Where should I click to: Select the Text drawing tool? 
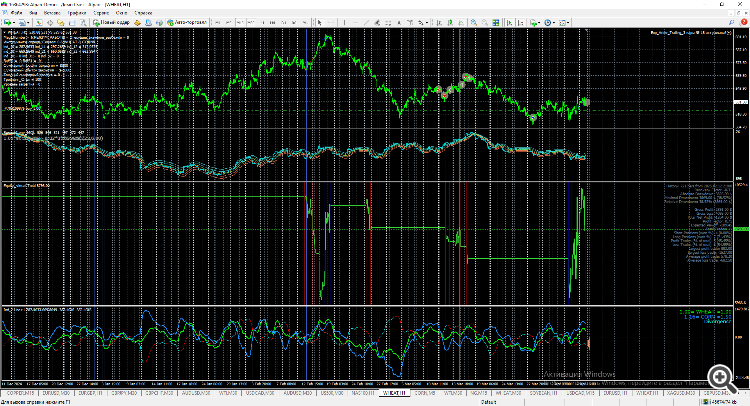[399, 22]
